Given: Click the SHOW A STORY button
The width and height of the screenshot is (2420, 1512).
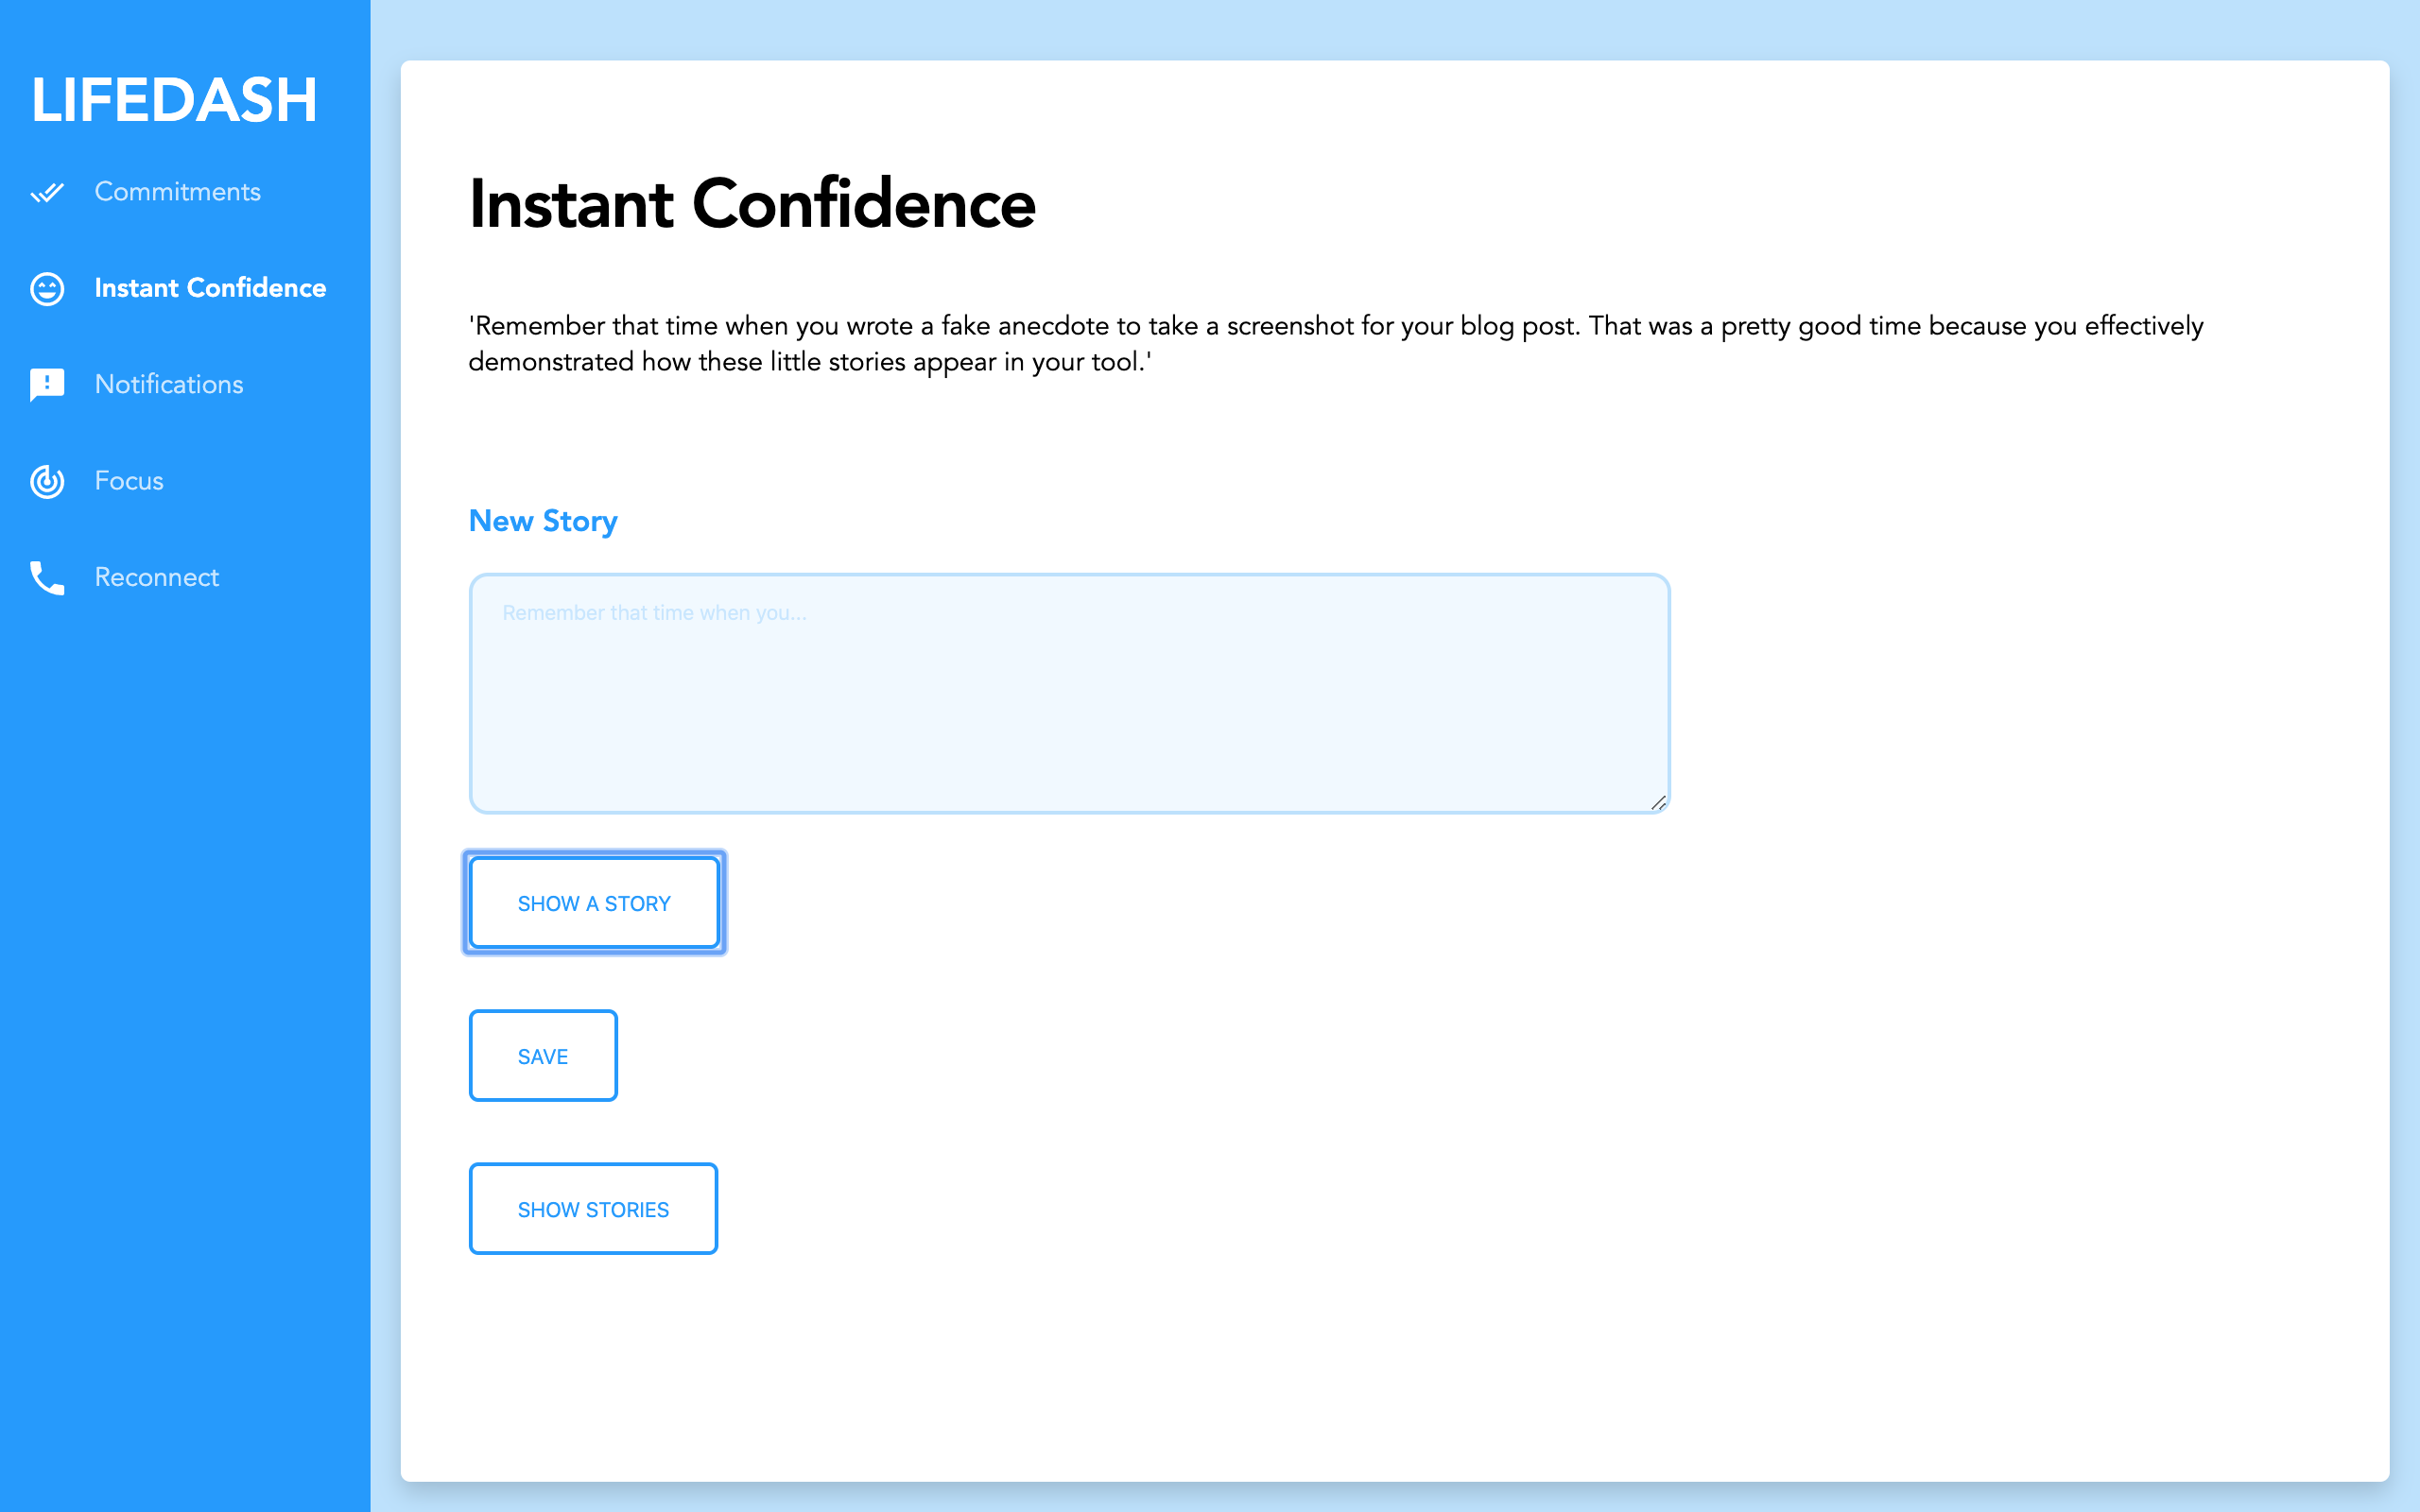Looking at the screenshot, I should (593, 902).
